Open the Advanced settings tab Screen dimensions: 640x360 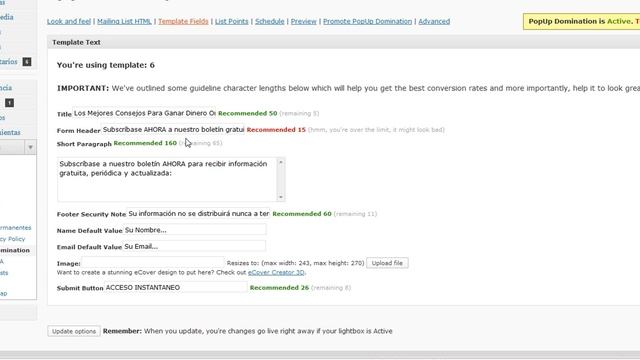(x=434, y=21)
